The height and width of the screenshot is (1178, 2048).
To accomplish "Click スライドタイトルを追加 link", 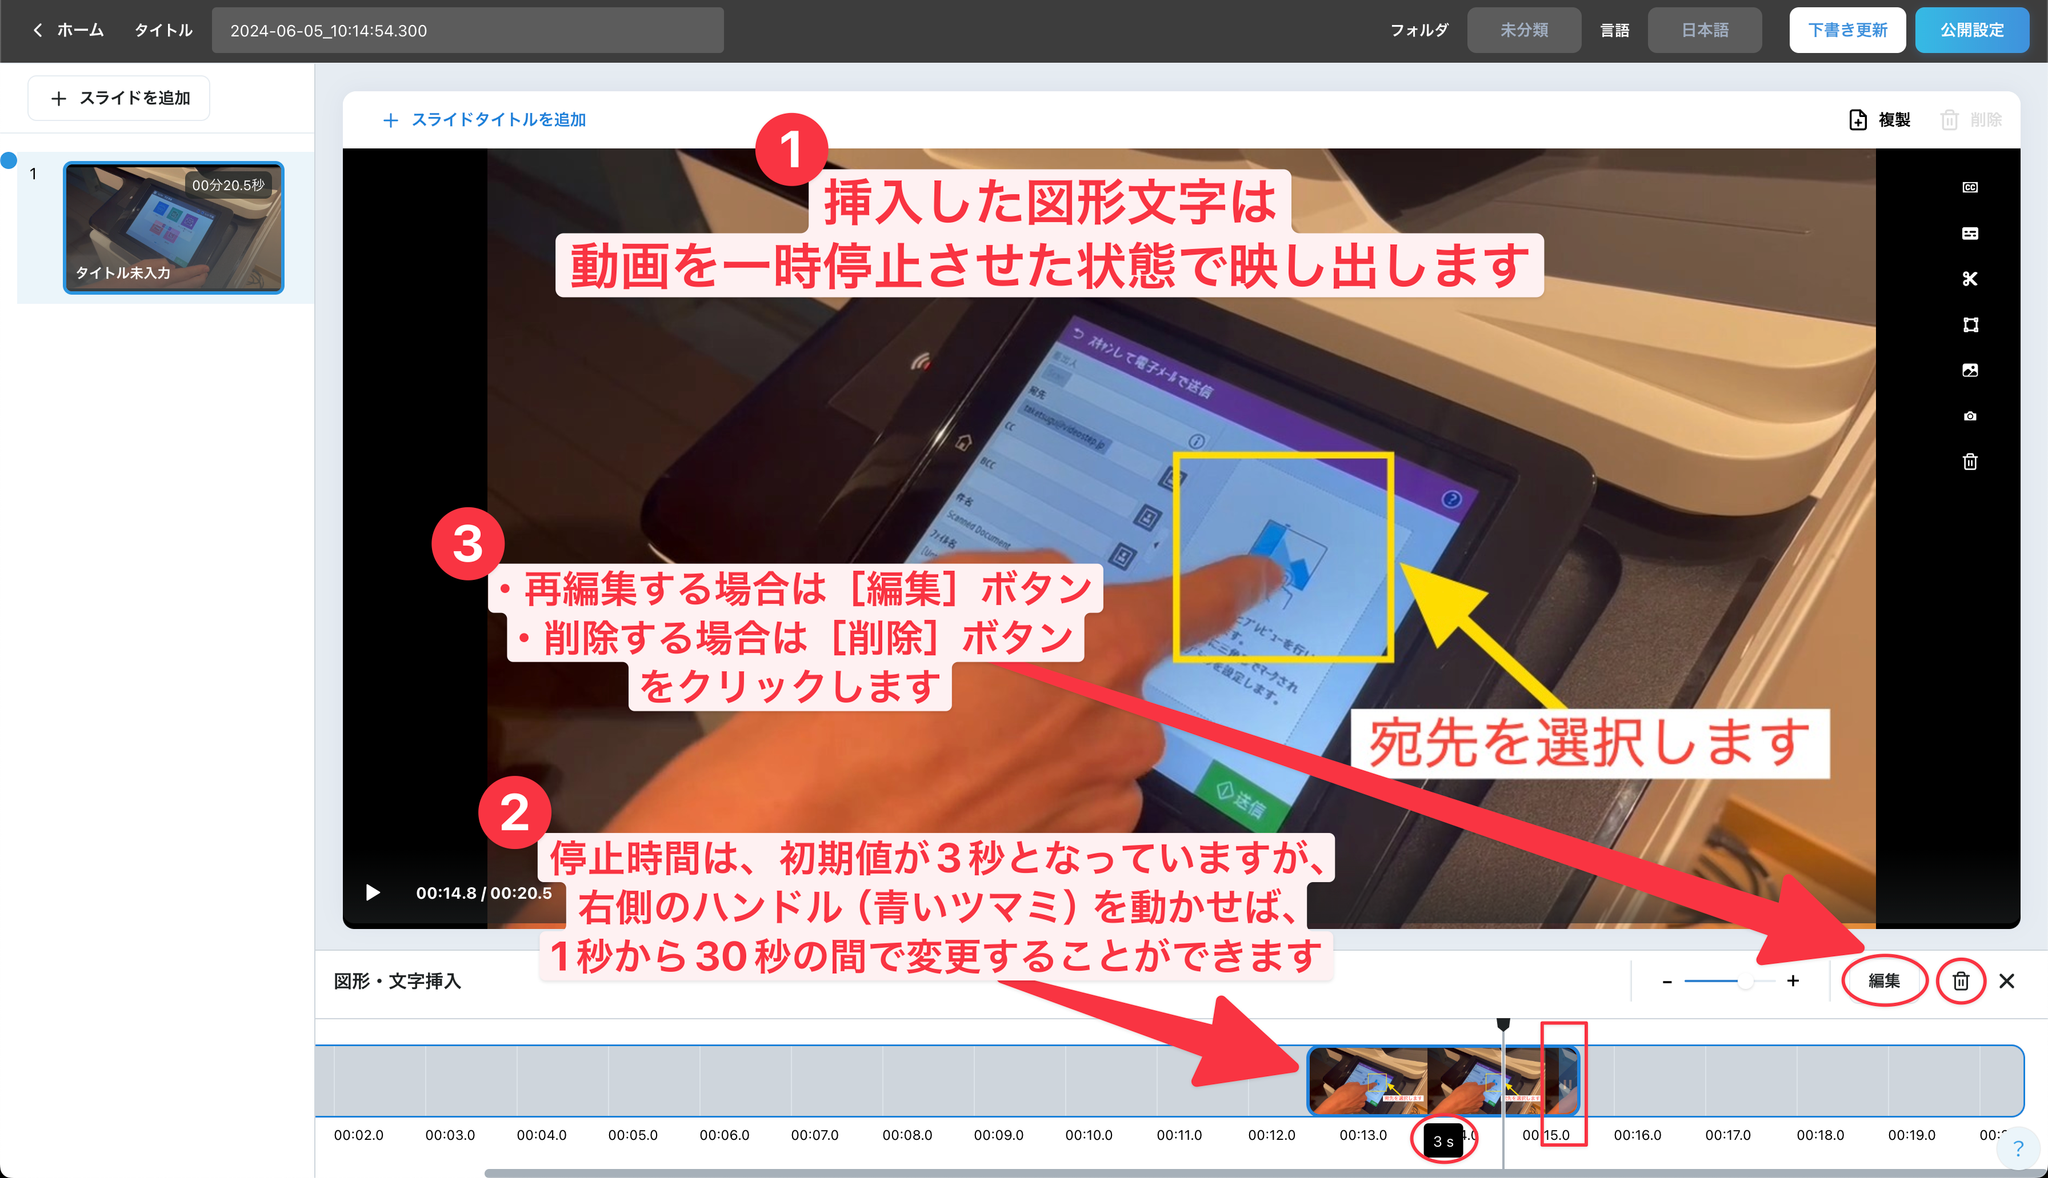I will (x=485, y=120).
